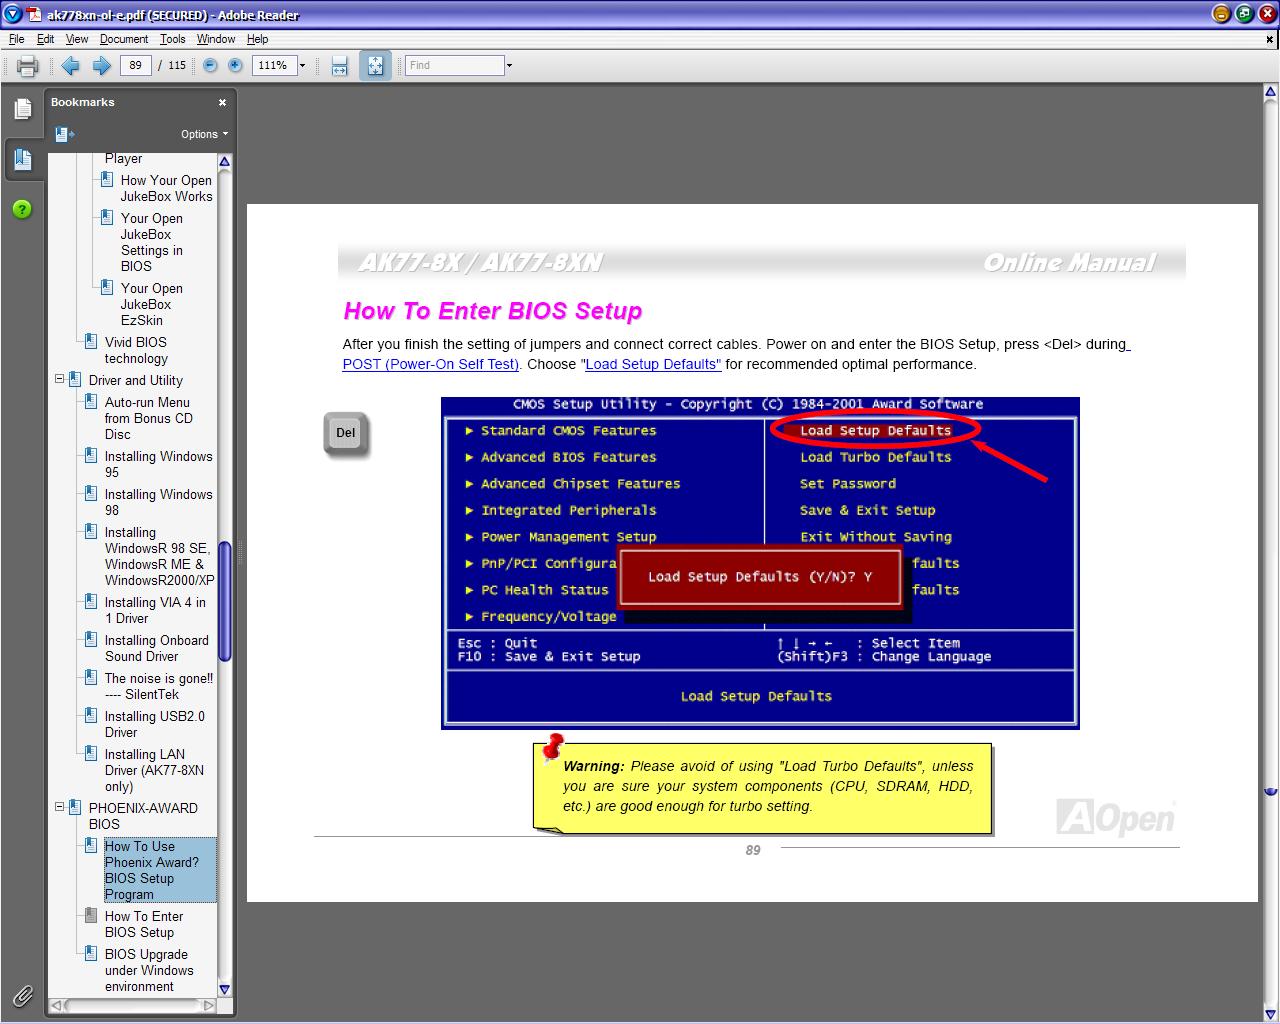Image resolution: width=1280 pixels, height=1024 pixels.
Task: Click the bookmarks vertical scrollbar thumb
Action: (x=225, y=601)
